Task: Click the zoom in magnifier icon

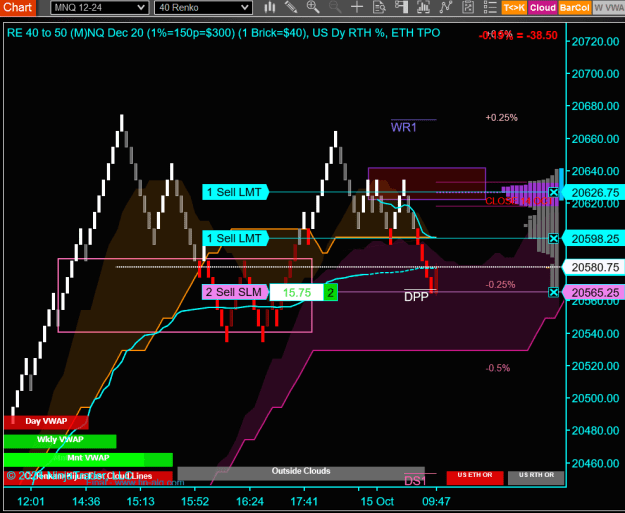Action: click(313, 7)
